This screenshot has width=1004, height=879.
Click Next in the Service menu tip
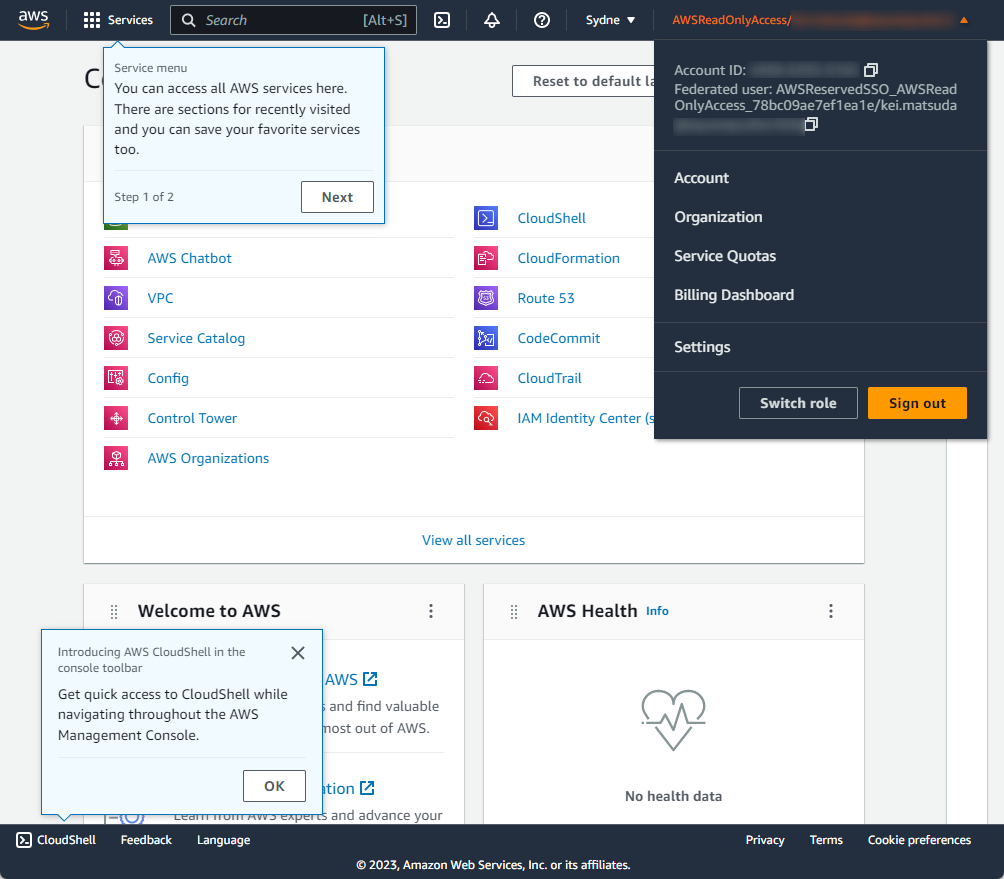tap(337, 197)
